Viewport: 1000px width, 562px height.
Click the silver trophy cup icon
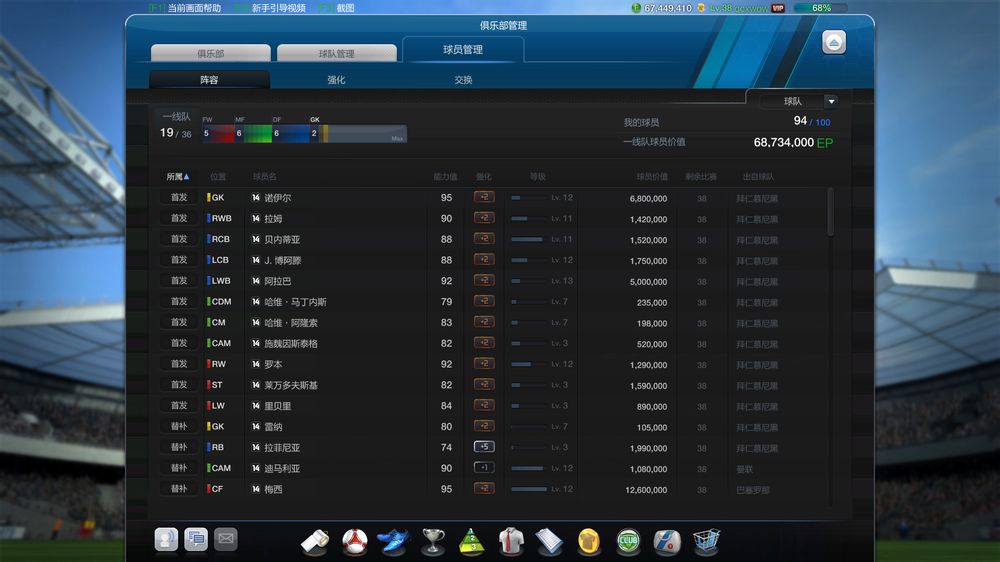point(433,542)
